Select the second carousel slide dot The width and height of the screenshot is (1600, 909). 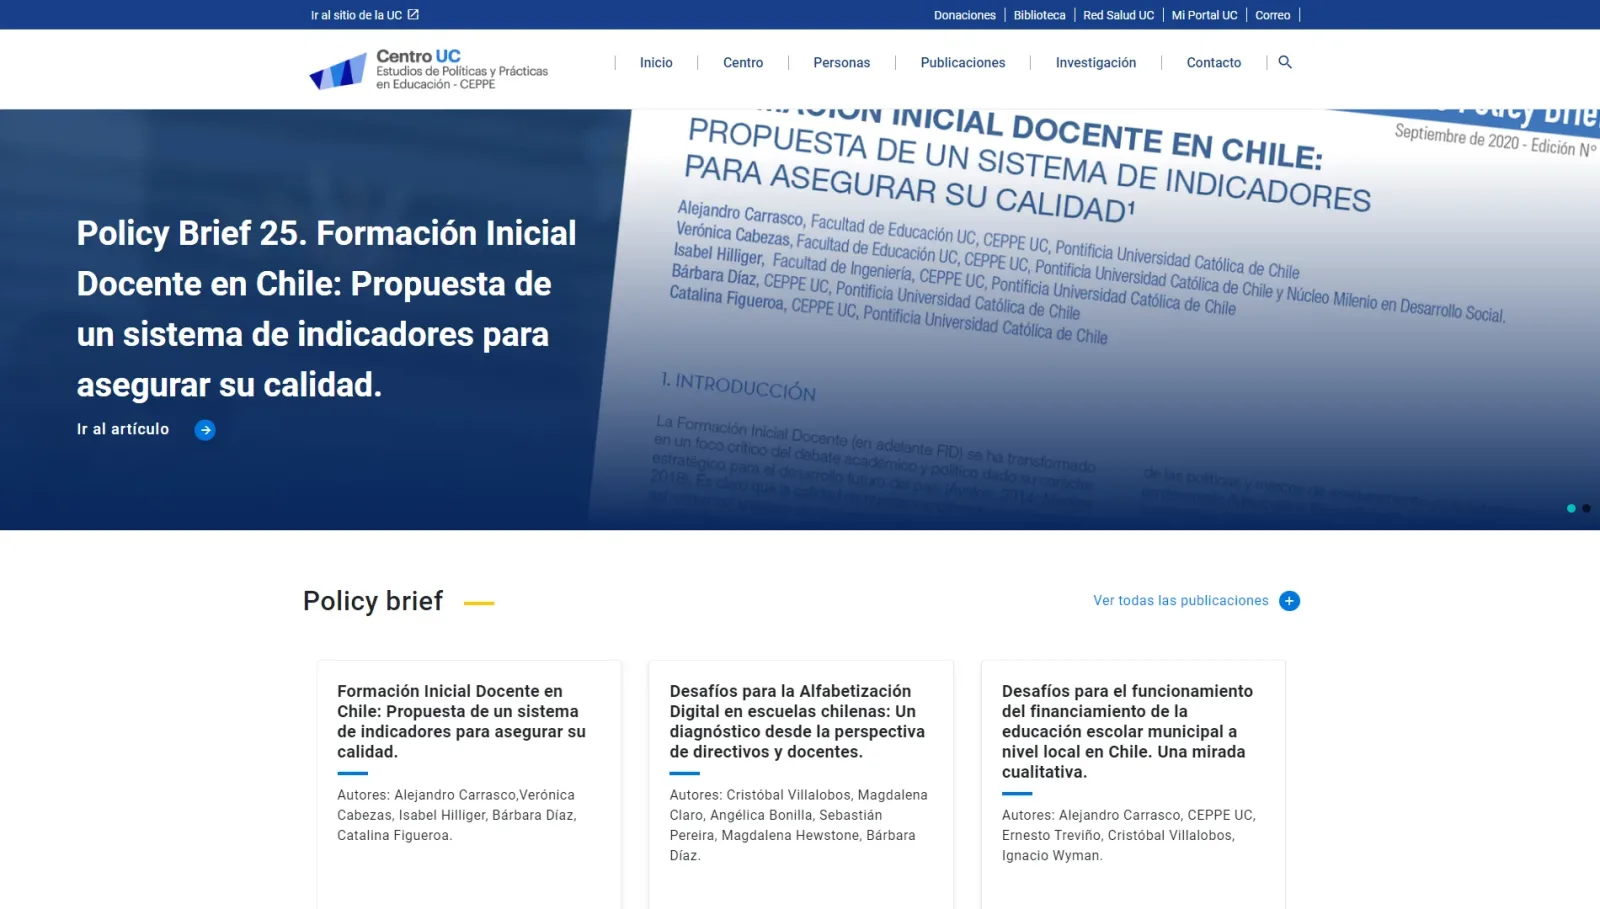(x=1586, y=509)
